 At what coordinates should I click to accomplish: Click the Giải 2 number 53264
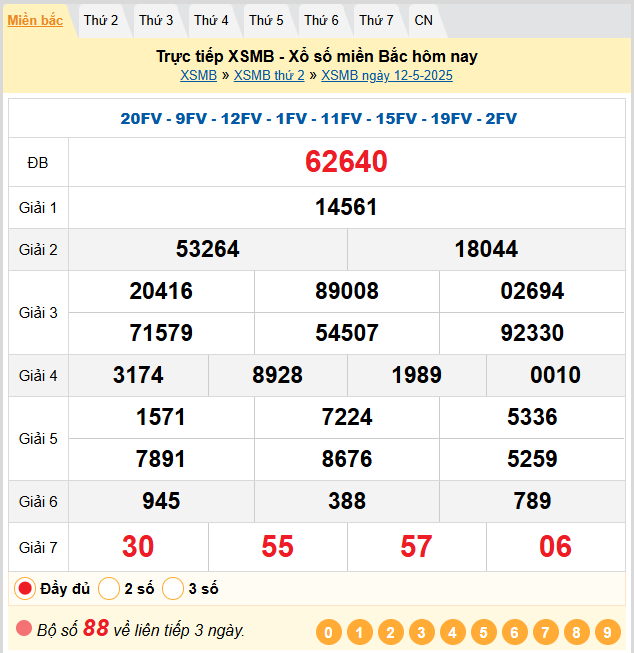[x=207, y=249]
